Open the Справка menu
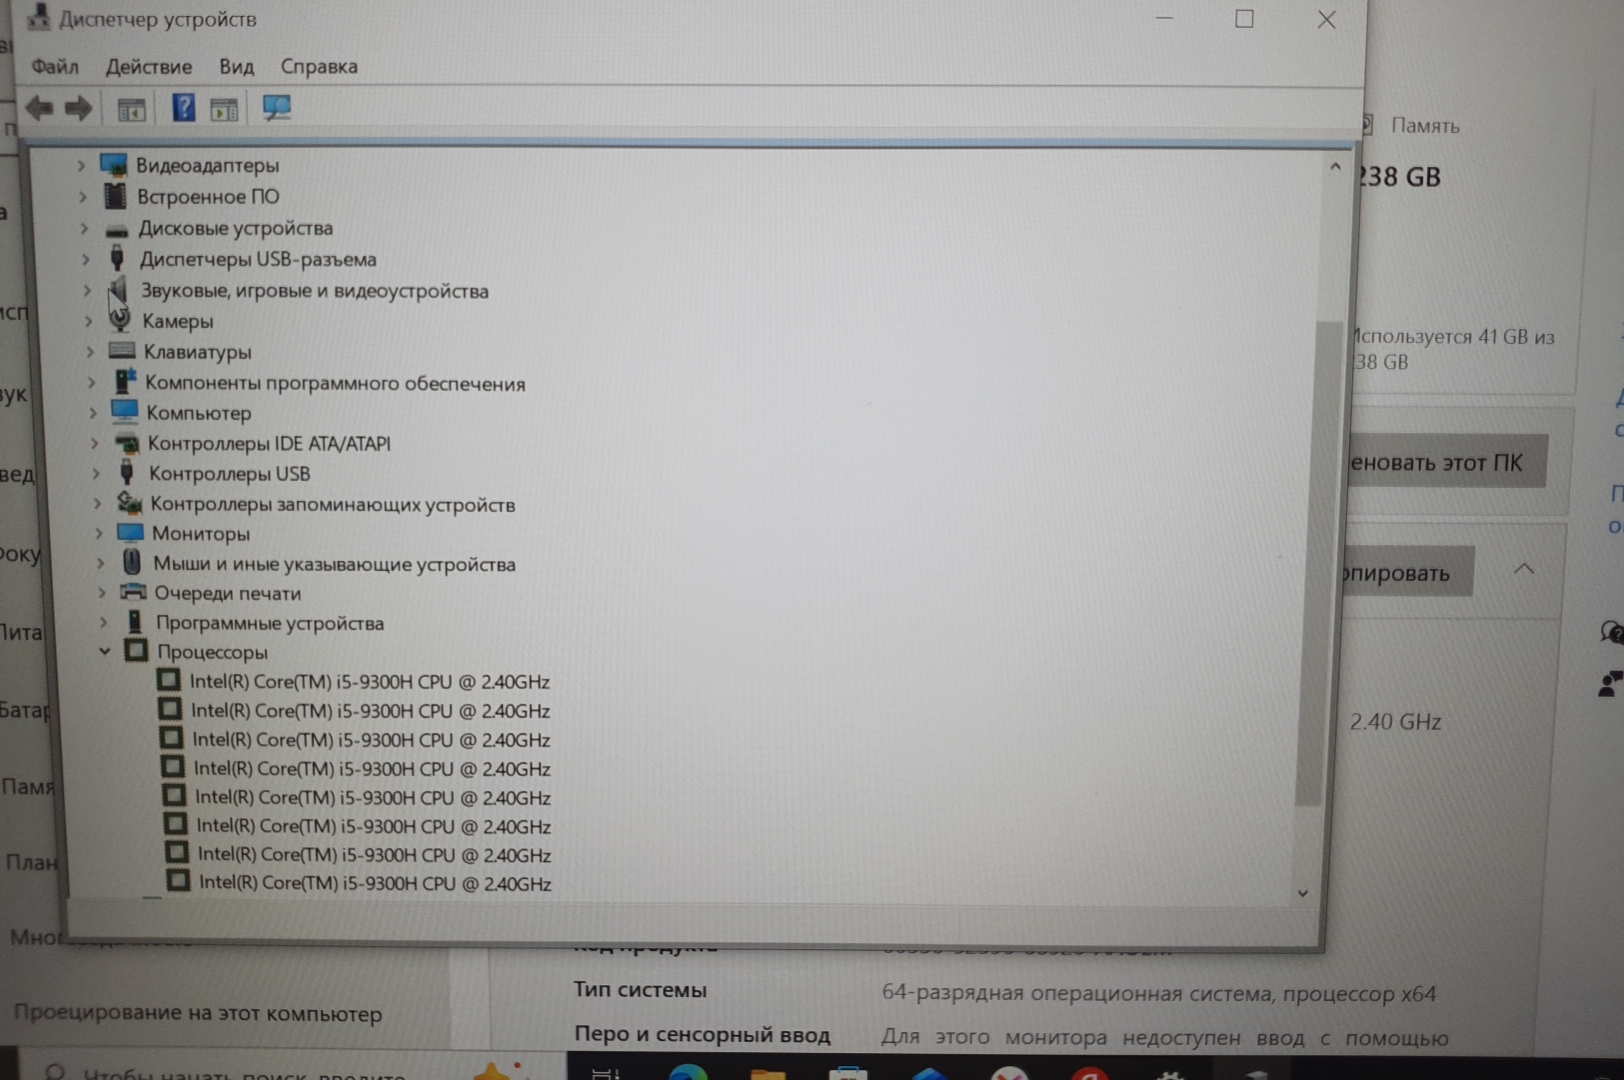The height and width of the screenshot is (1080, 1624). (319, 66)
